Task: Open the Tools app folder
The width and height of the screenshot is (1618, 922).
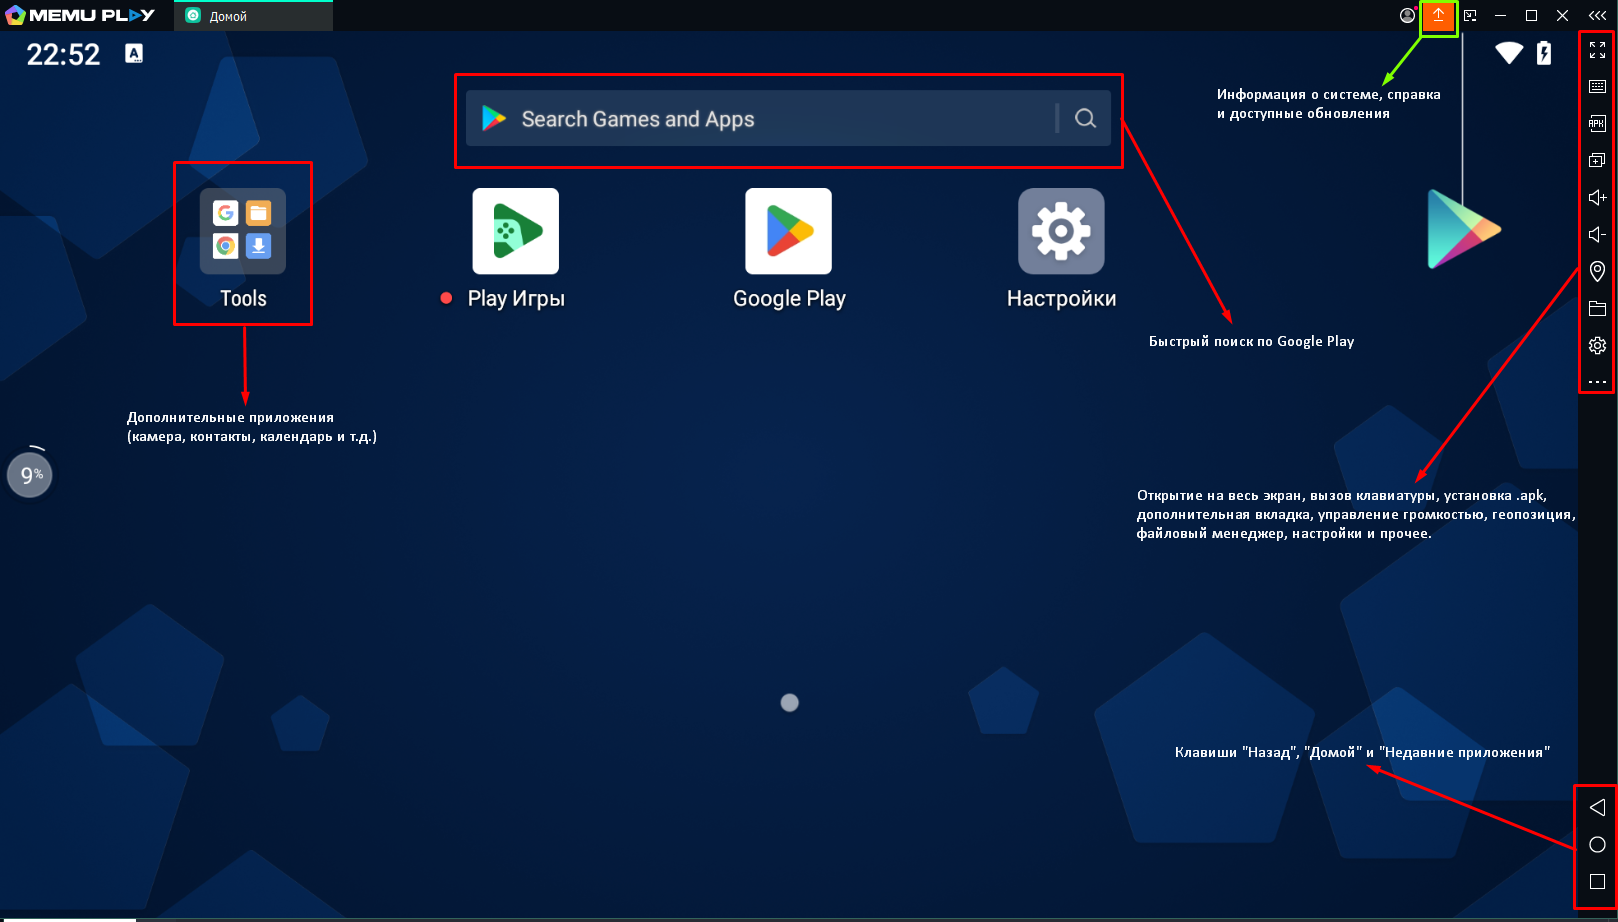Action: pyautogui.click(x=243, y=232)
